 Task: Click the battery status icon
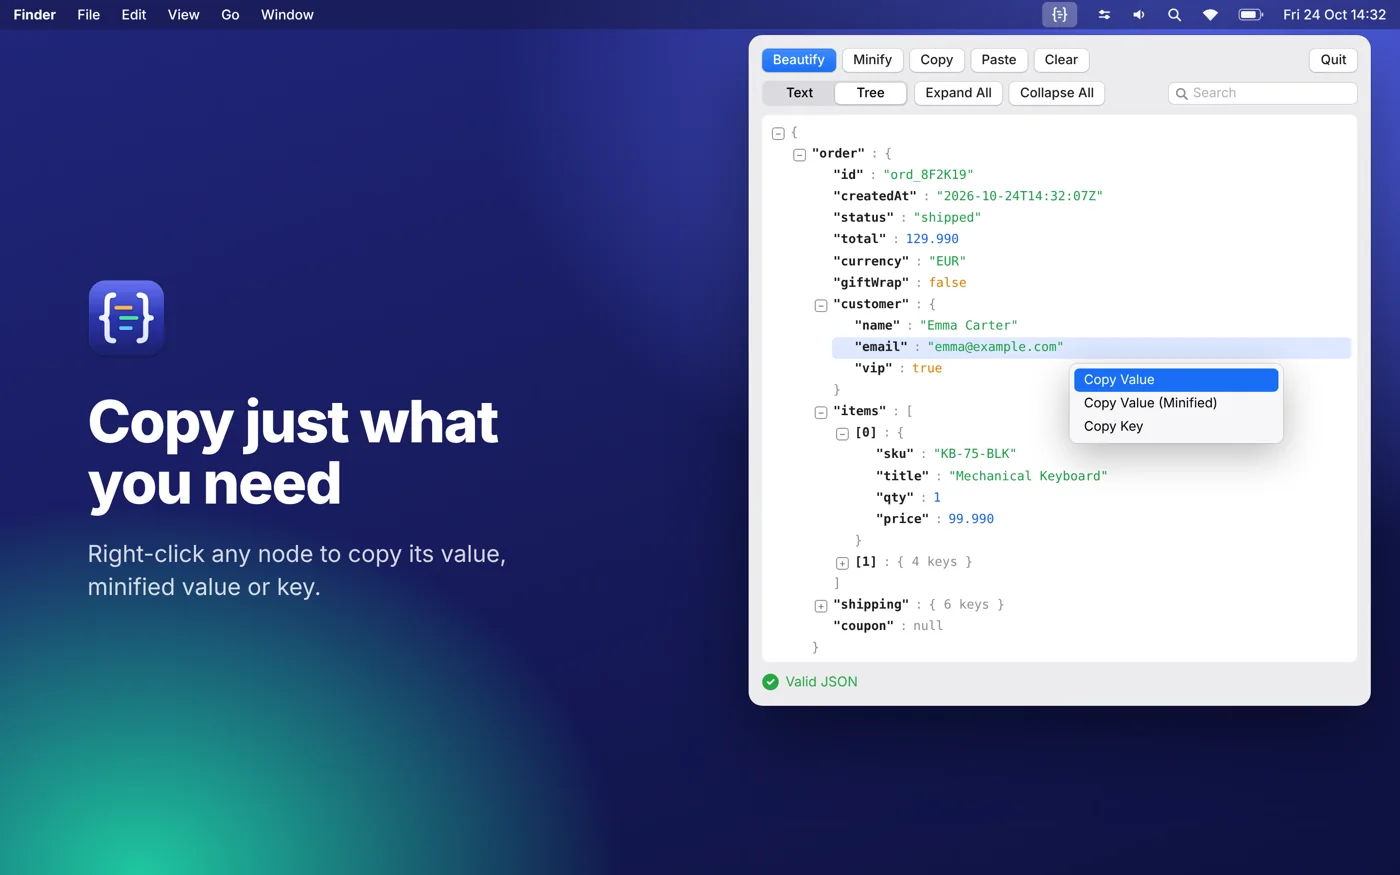(x=1251, y=15)
